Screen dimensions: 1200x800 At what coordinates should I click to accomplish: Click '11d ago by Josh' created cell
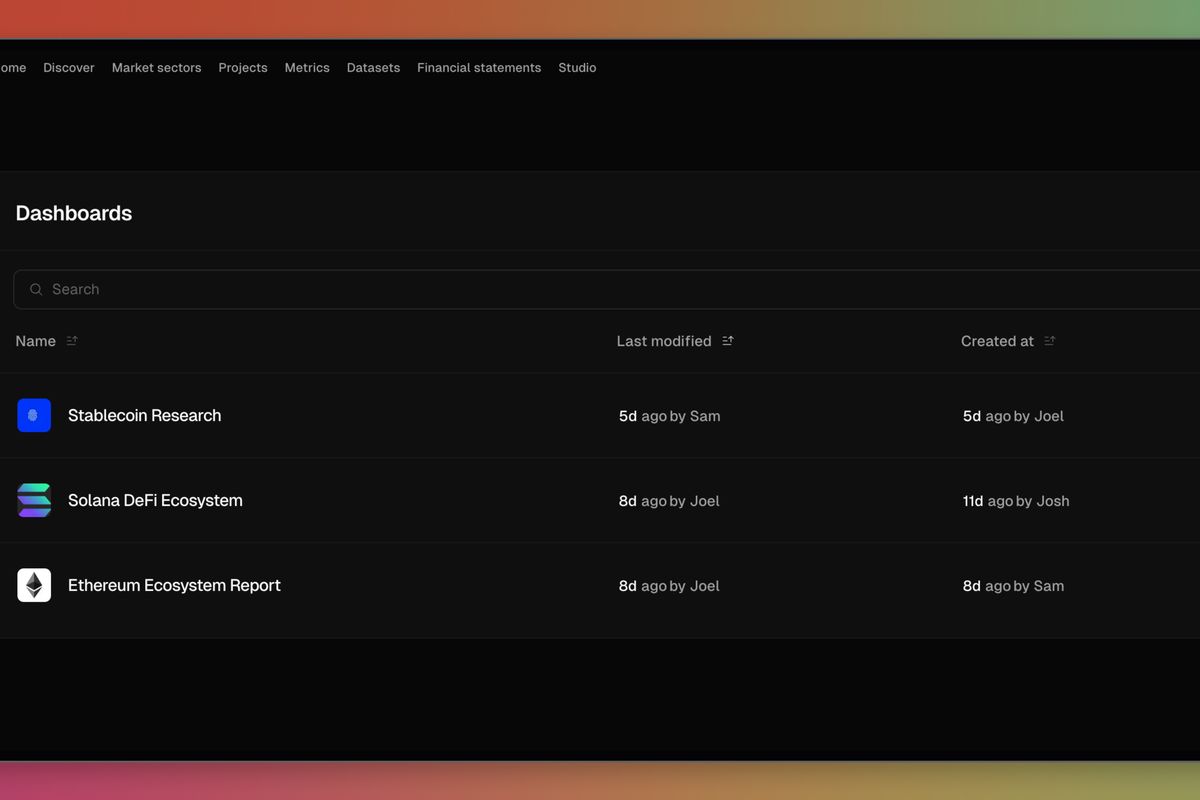coord(1016,501)
